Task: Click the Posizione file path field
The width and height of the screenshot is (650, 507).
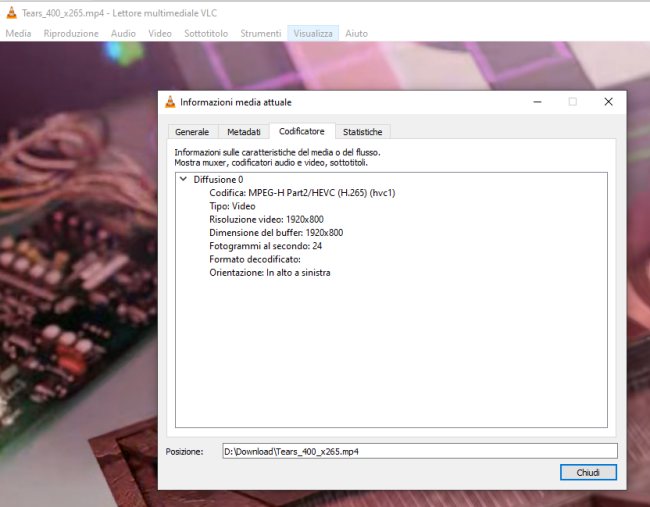Action: 420,451
